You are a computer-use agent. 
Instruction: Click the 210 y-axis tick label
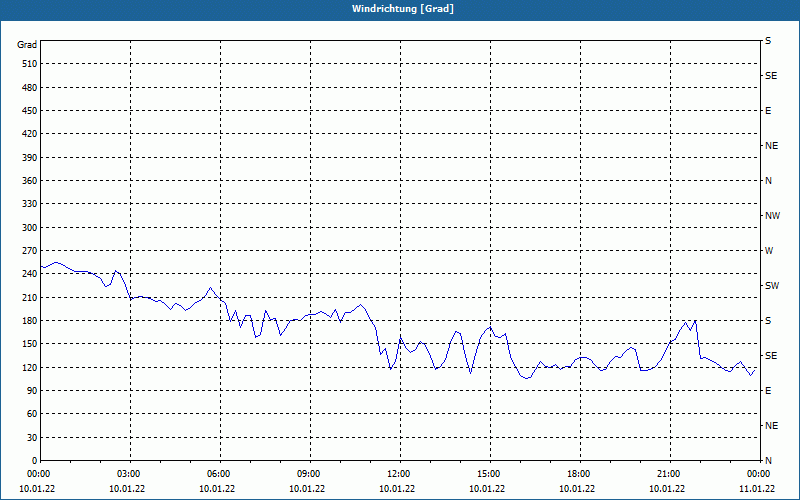click(x=30, y=297)
